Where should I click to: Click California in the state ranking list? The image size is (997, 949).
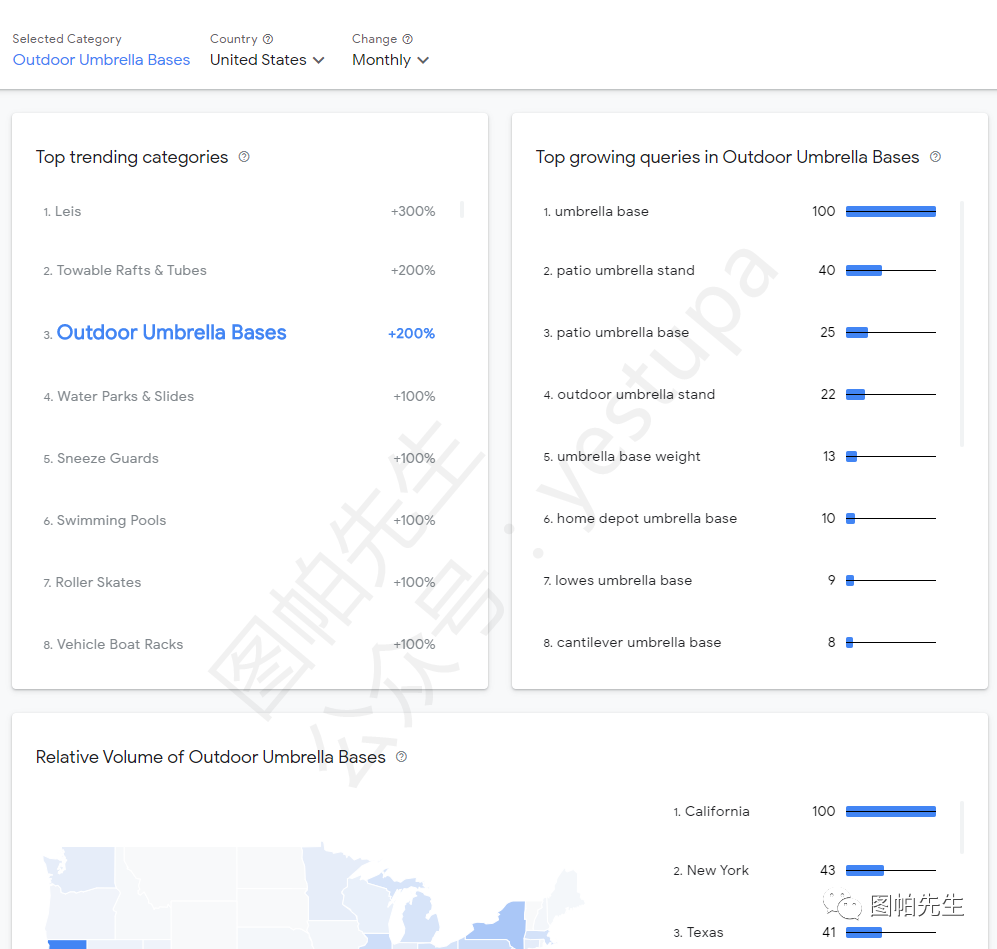[x=716, y=812]
